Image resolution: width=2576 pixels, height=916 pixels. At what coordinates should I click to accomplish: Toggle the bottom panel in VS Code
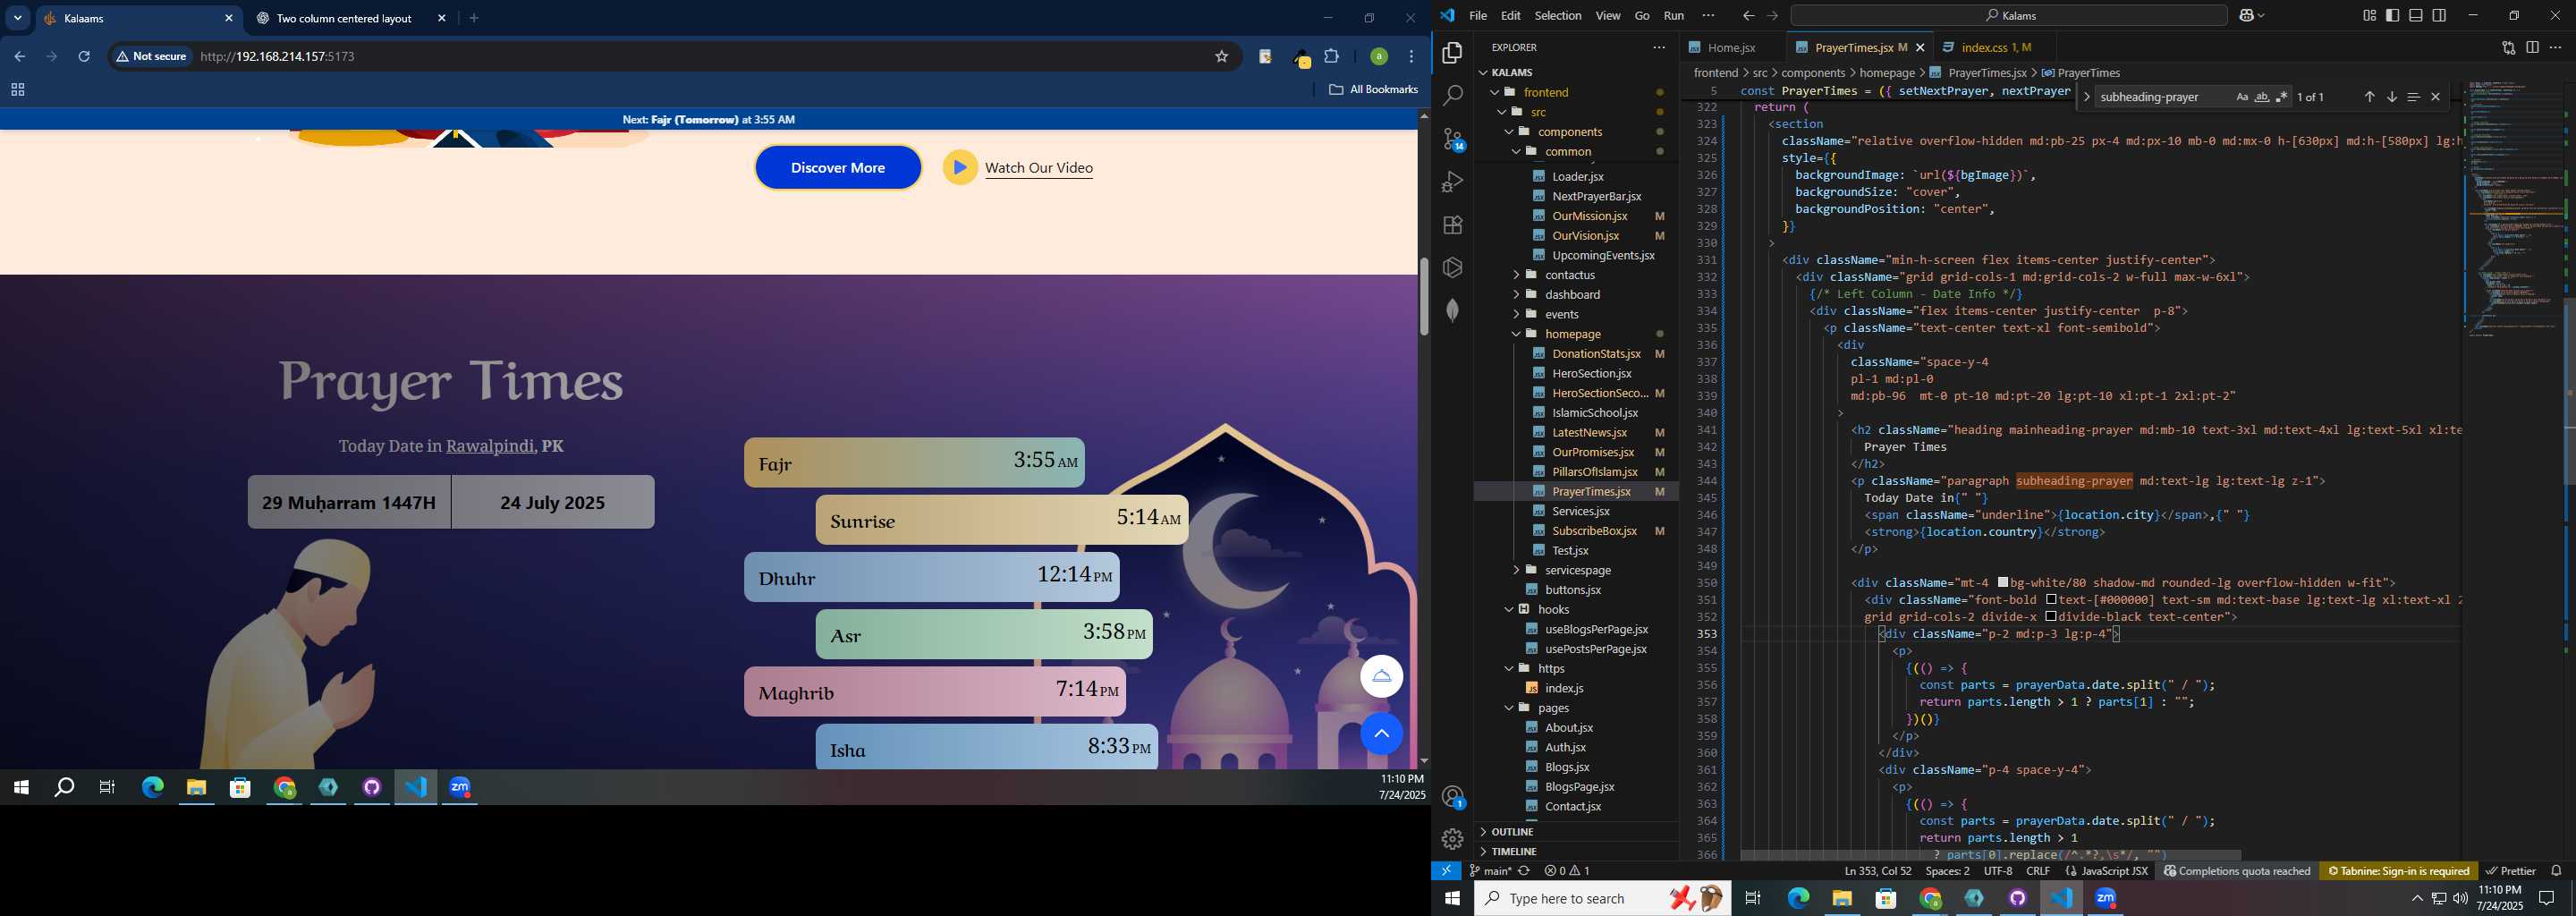pos(2416,16)
